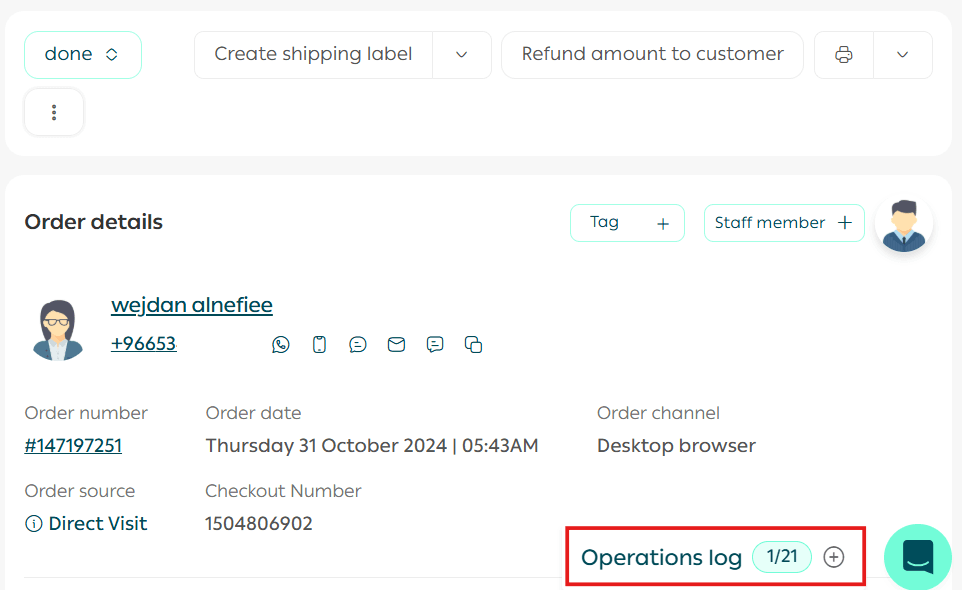Click Create shipping label button
This screenshot has height=590, width=962.
click(313, 55)
